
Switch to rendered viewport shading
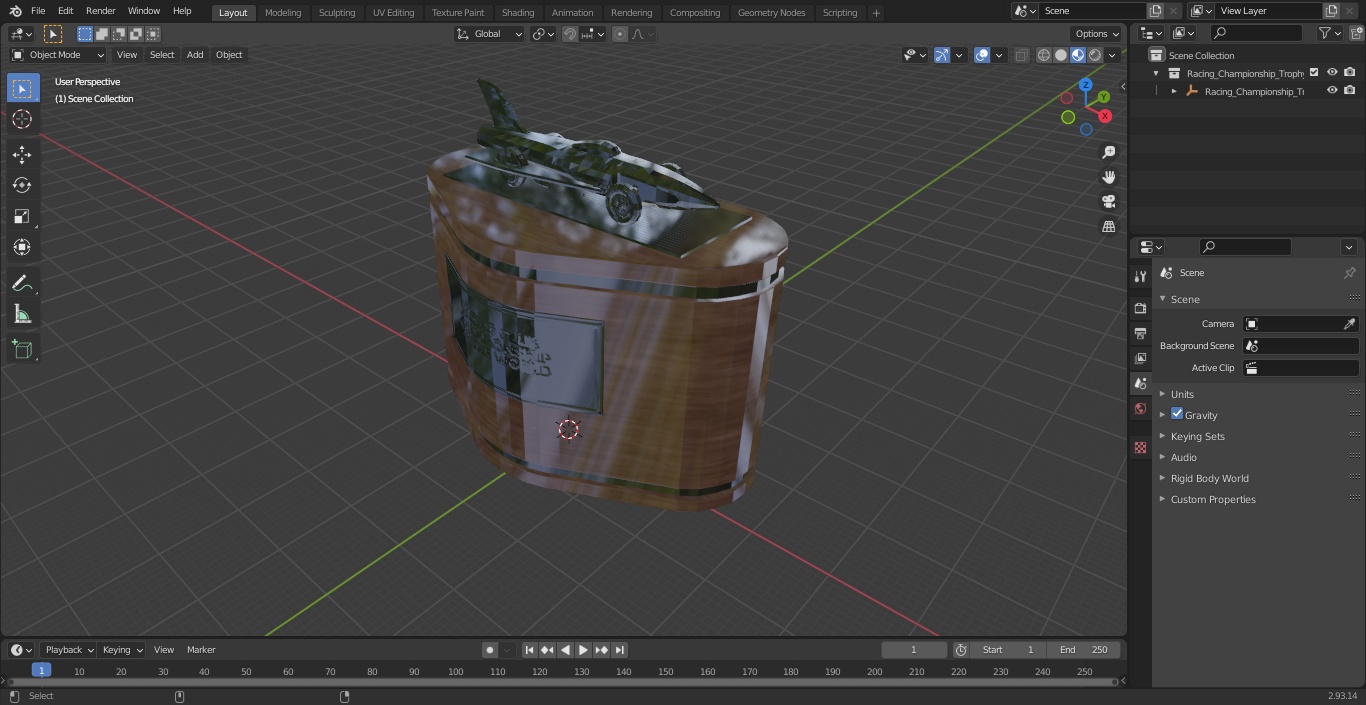pos(1095,55)
